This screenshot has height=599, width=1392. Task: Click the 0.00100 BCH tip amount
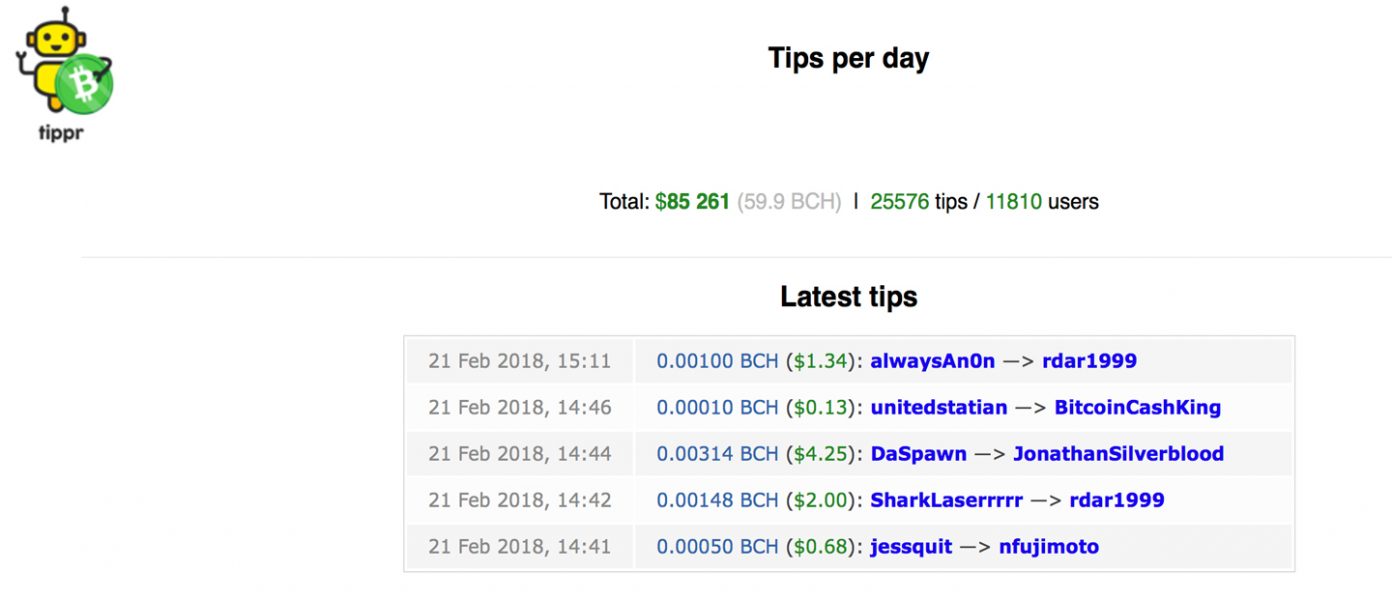point(717,361)
